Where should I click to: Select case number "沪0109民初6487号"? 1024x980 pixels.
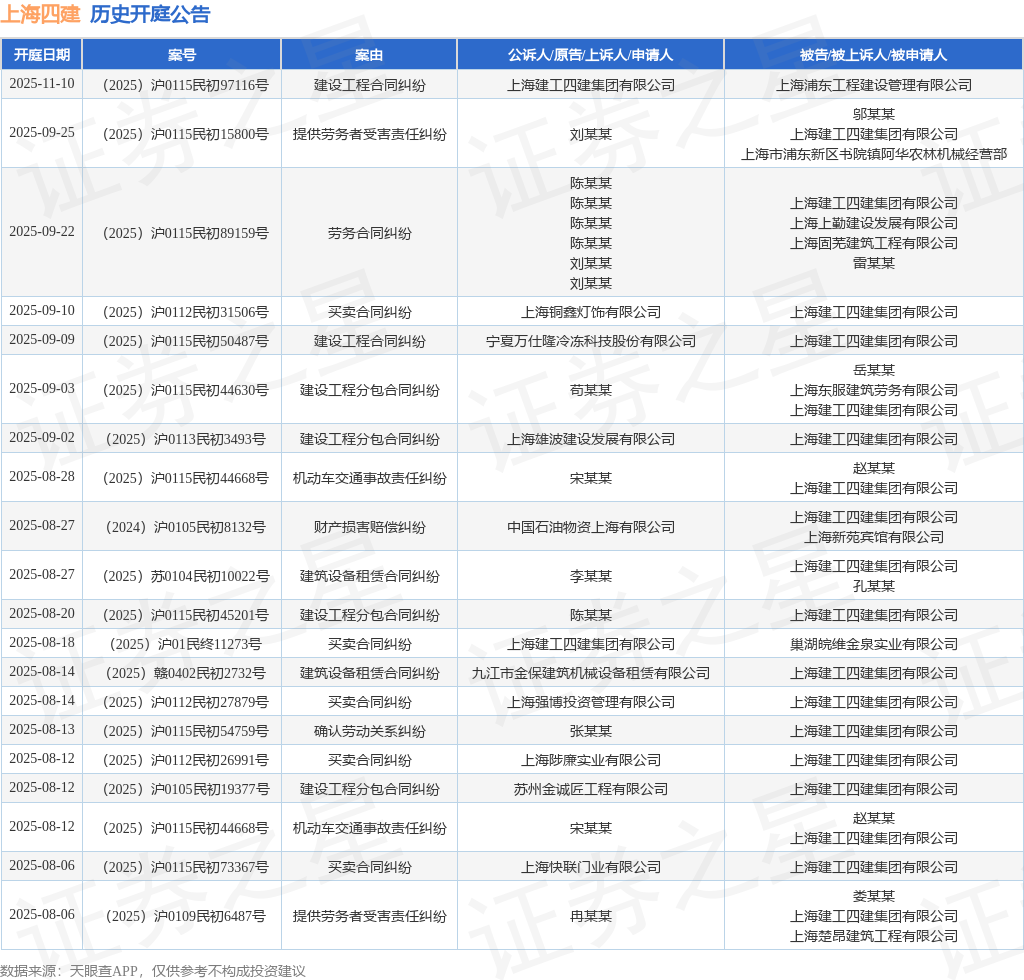[x=185, y=916]
